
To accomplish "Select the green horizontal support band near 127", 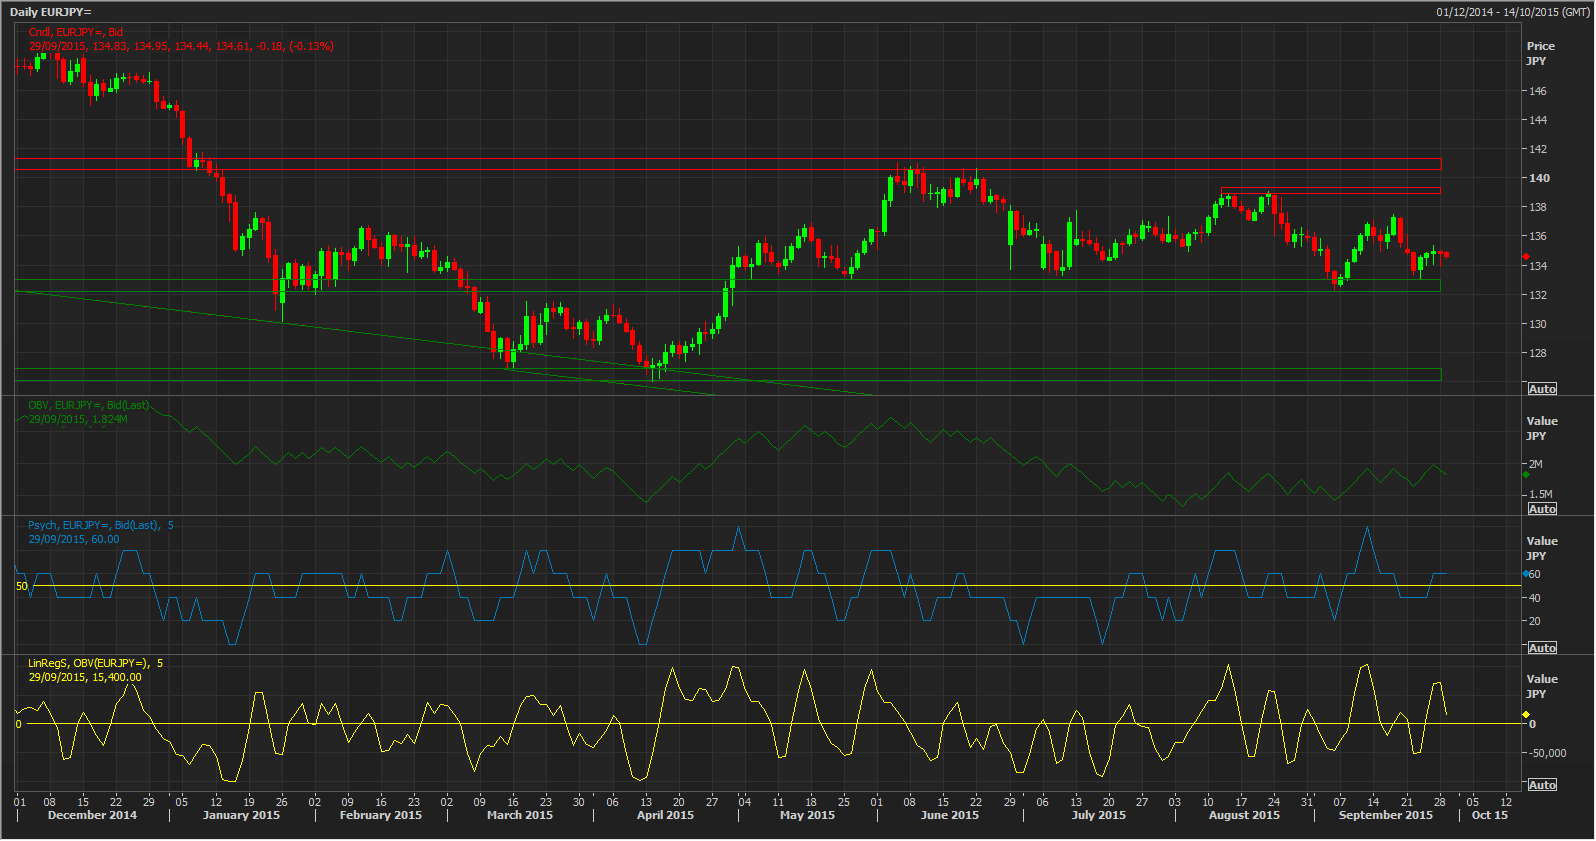I will (x=728, y=375).
